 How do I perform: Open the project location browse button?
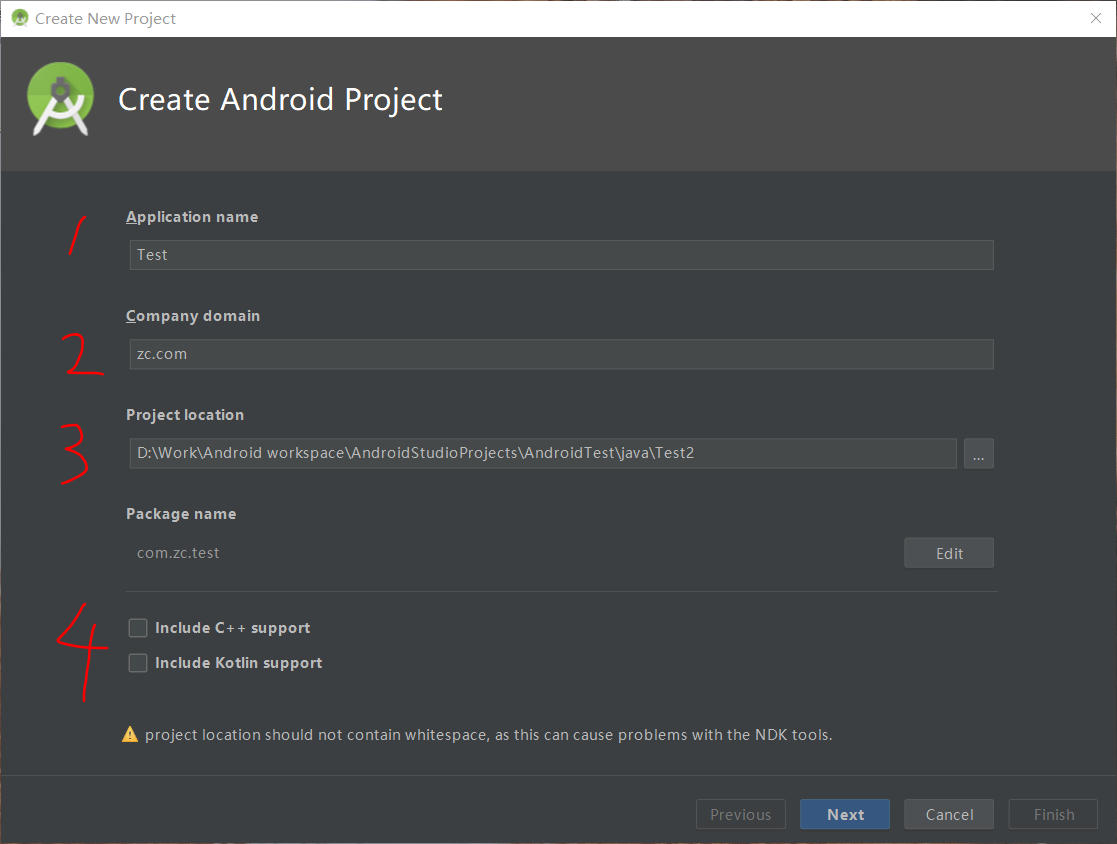point(979,454)
